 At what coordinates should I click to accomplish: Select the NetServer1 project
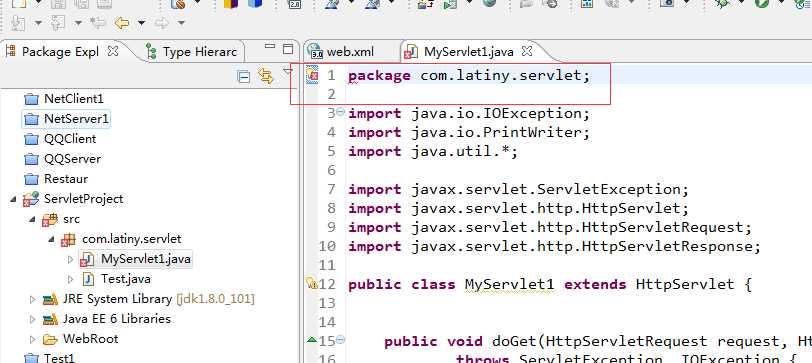click(76, 119)
